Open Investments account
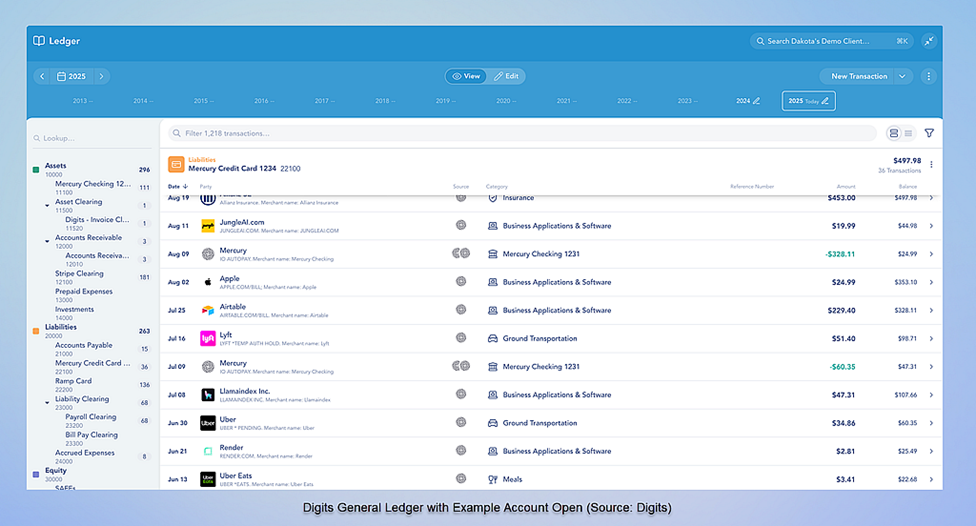The height and width of the screenshot is (526, 976). point(74,309)
